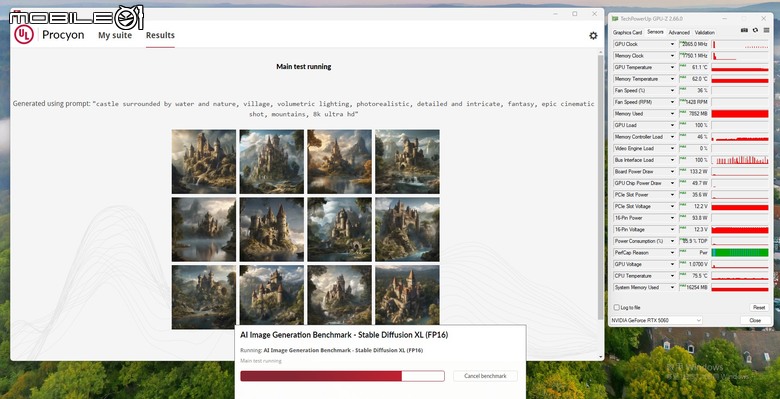Click the Memory Used red graph
Image resolution: width=780 pixels, height=399 pixels.
click(x=740, y=114)
